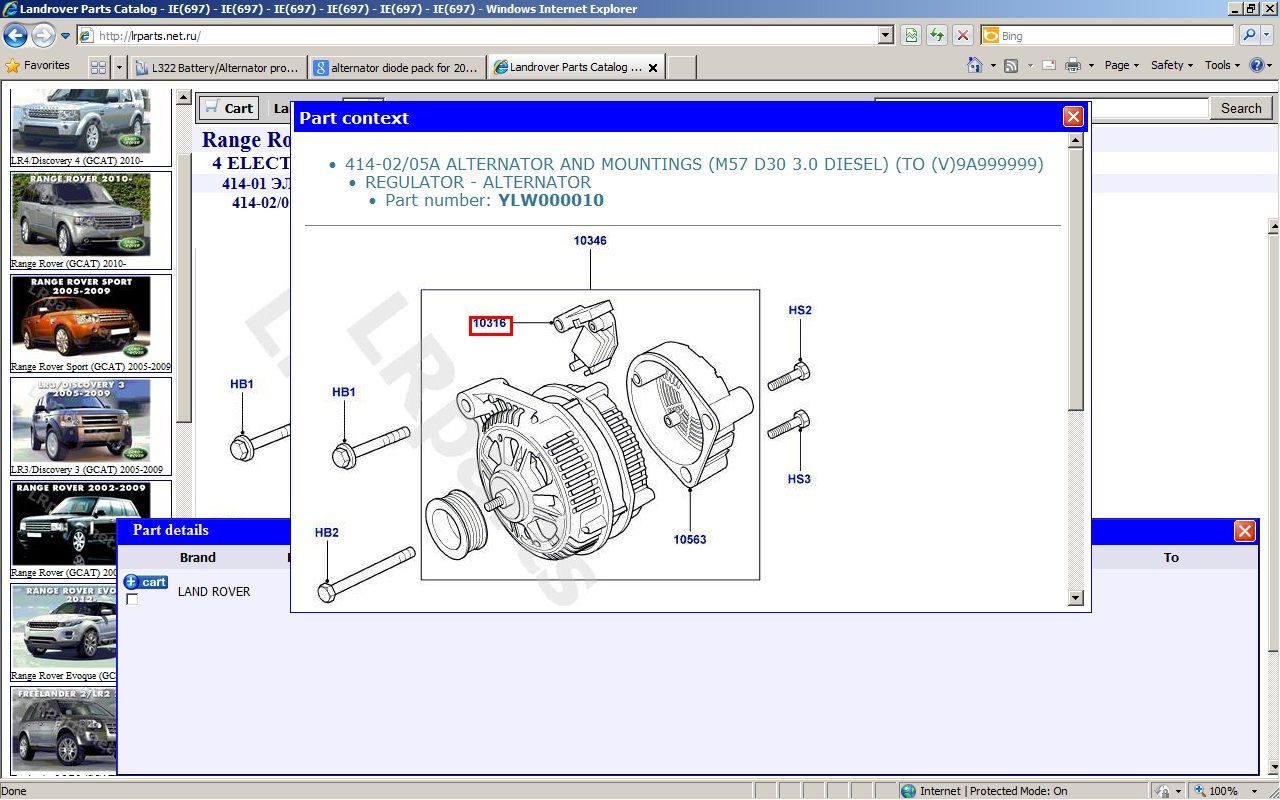Tick the LAND ROVER row checkbox
This screenshot has width=1280, height=800.
(132, 599)
